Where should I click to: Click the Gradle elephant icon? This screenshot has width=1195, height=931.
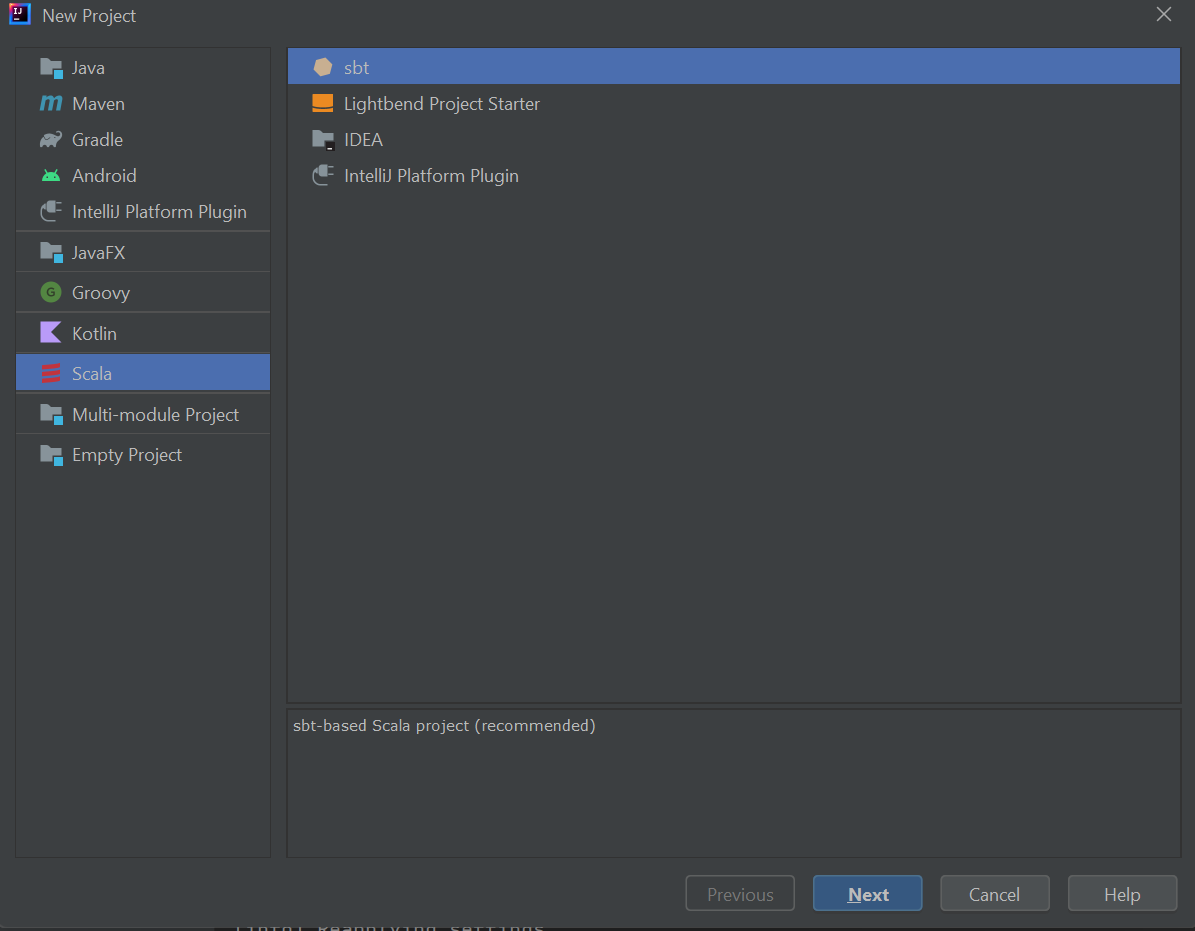point(51,139)
